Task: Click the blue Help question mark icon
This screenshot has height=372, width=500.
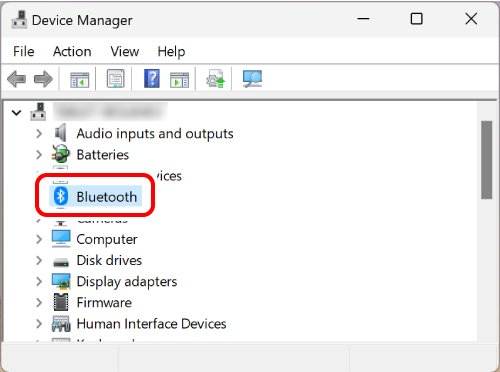Action: click(152, 79)
